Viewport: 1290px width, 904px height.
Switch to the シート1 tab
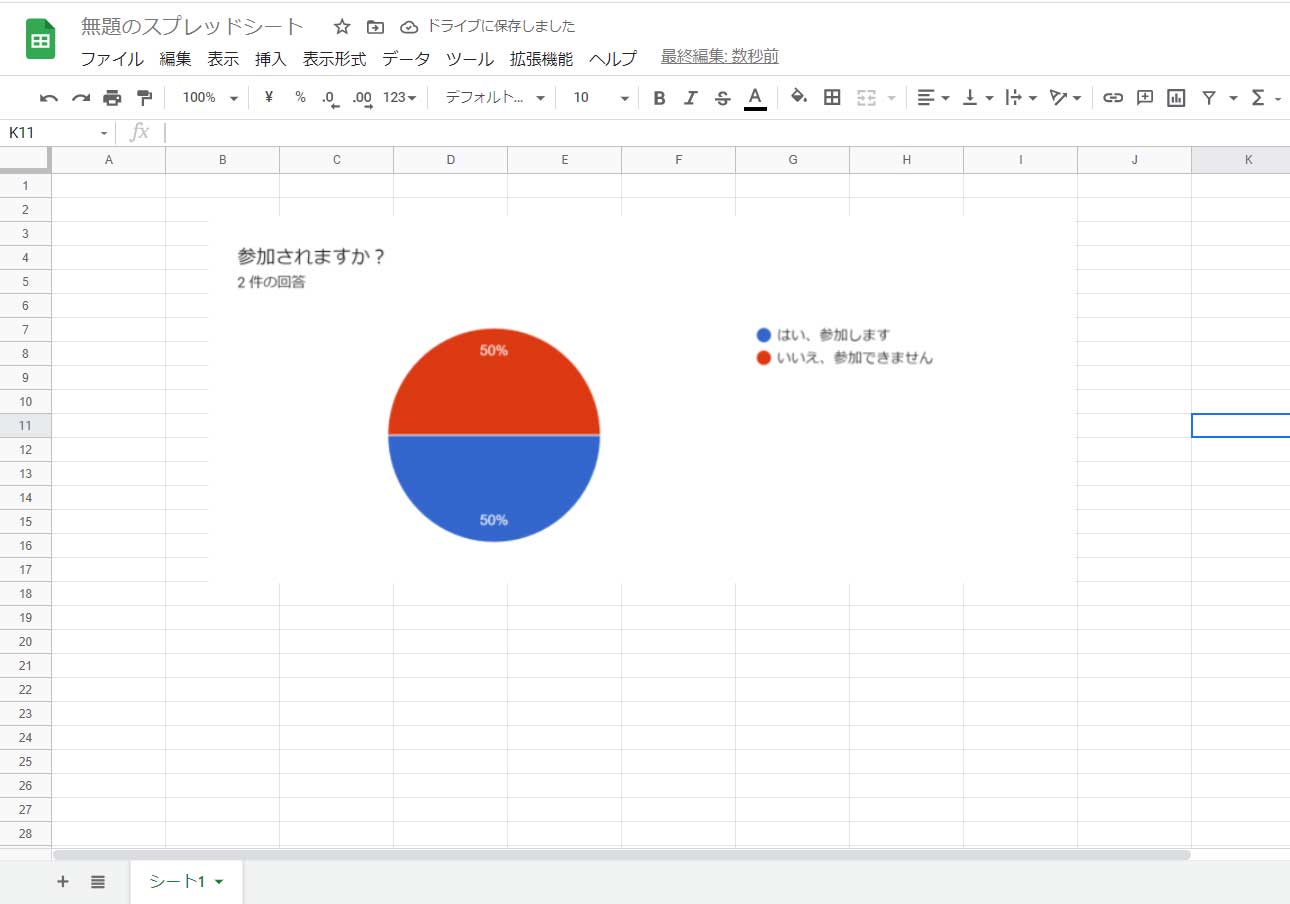point(178,881)
